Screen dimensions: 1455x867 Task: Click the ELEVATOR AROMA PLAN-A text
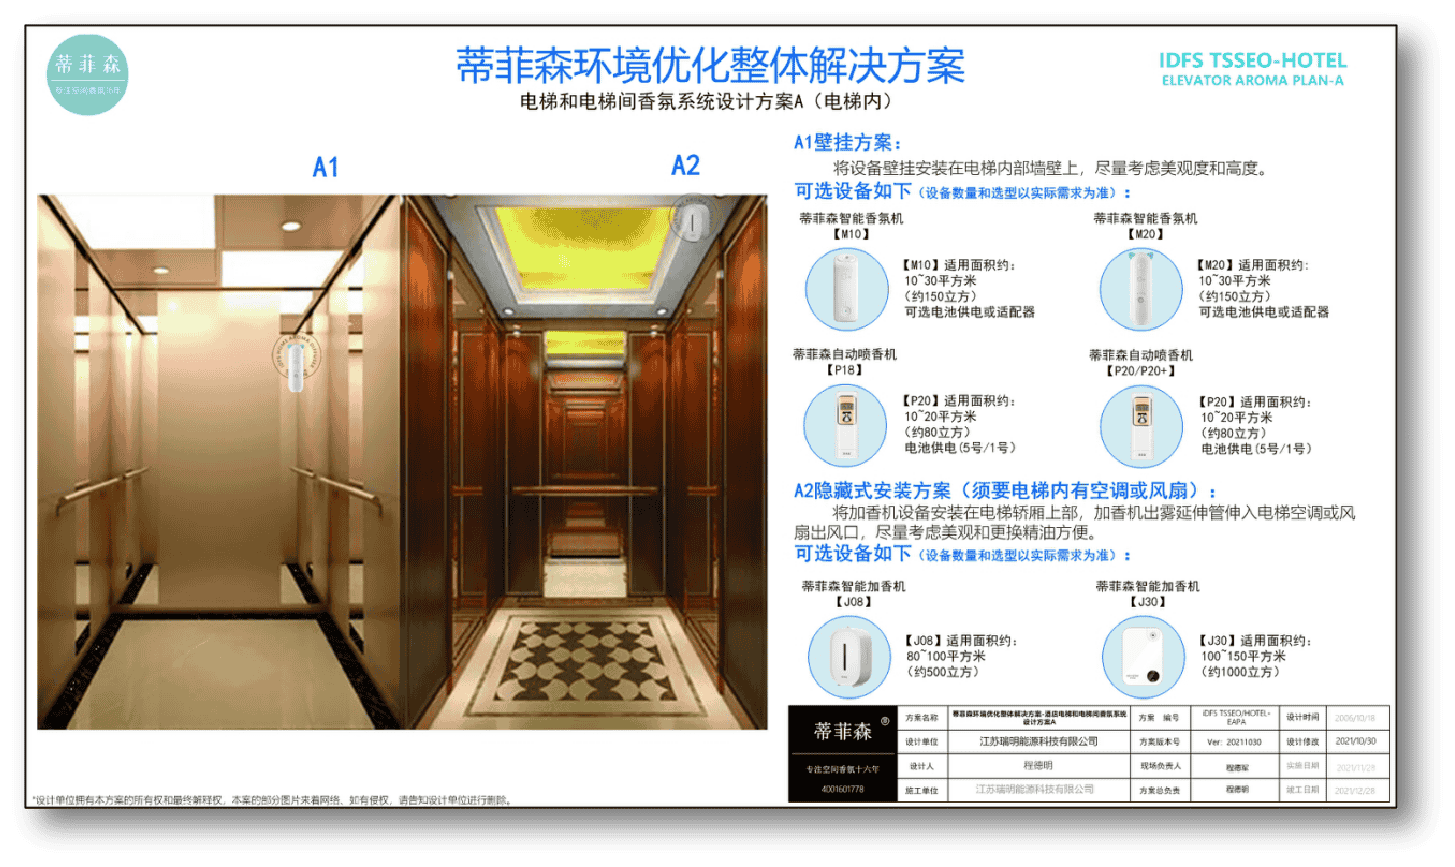(x=1253, y=80)
